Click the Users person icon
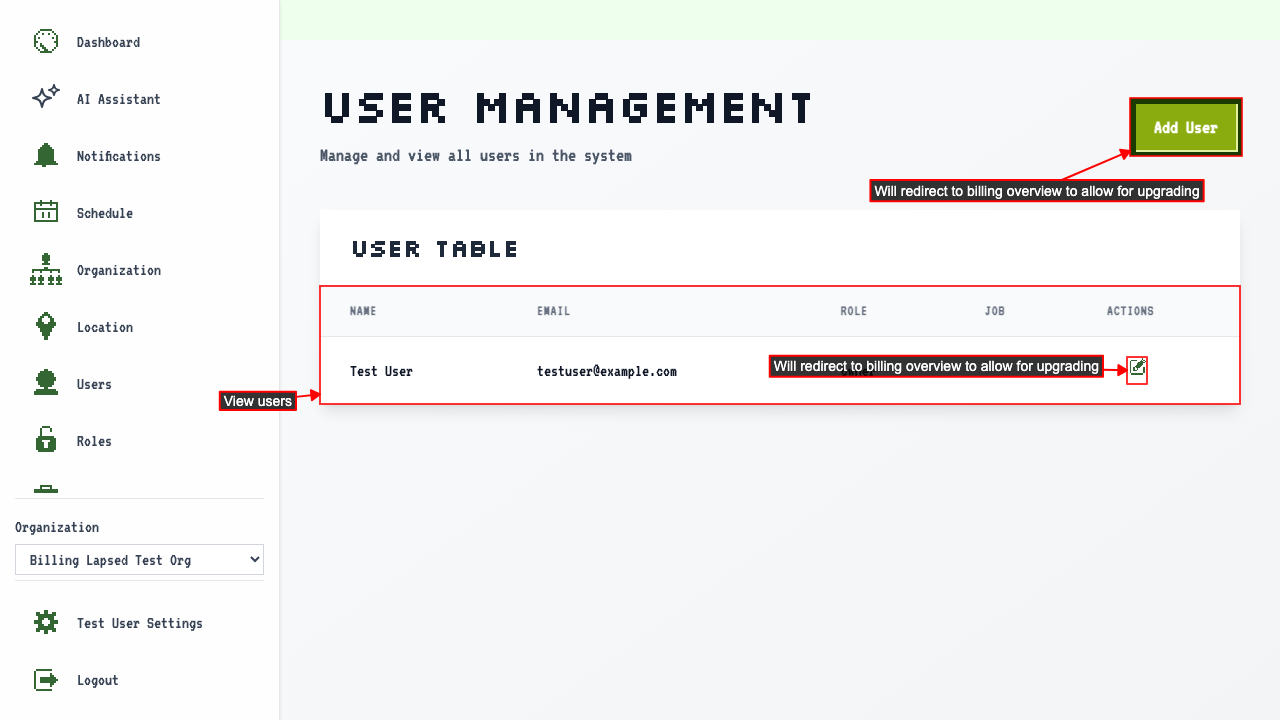This screenshot has height=720, width=1280. 46,383
